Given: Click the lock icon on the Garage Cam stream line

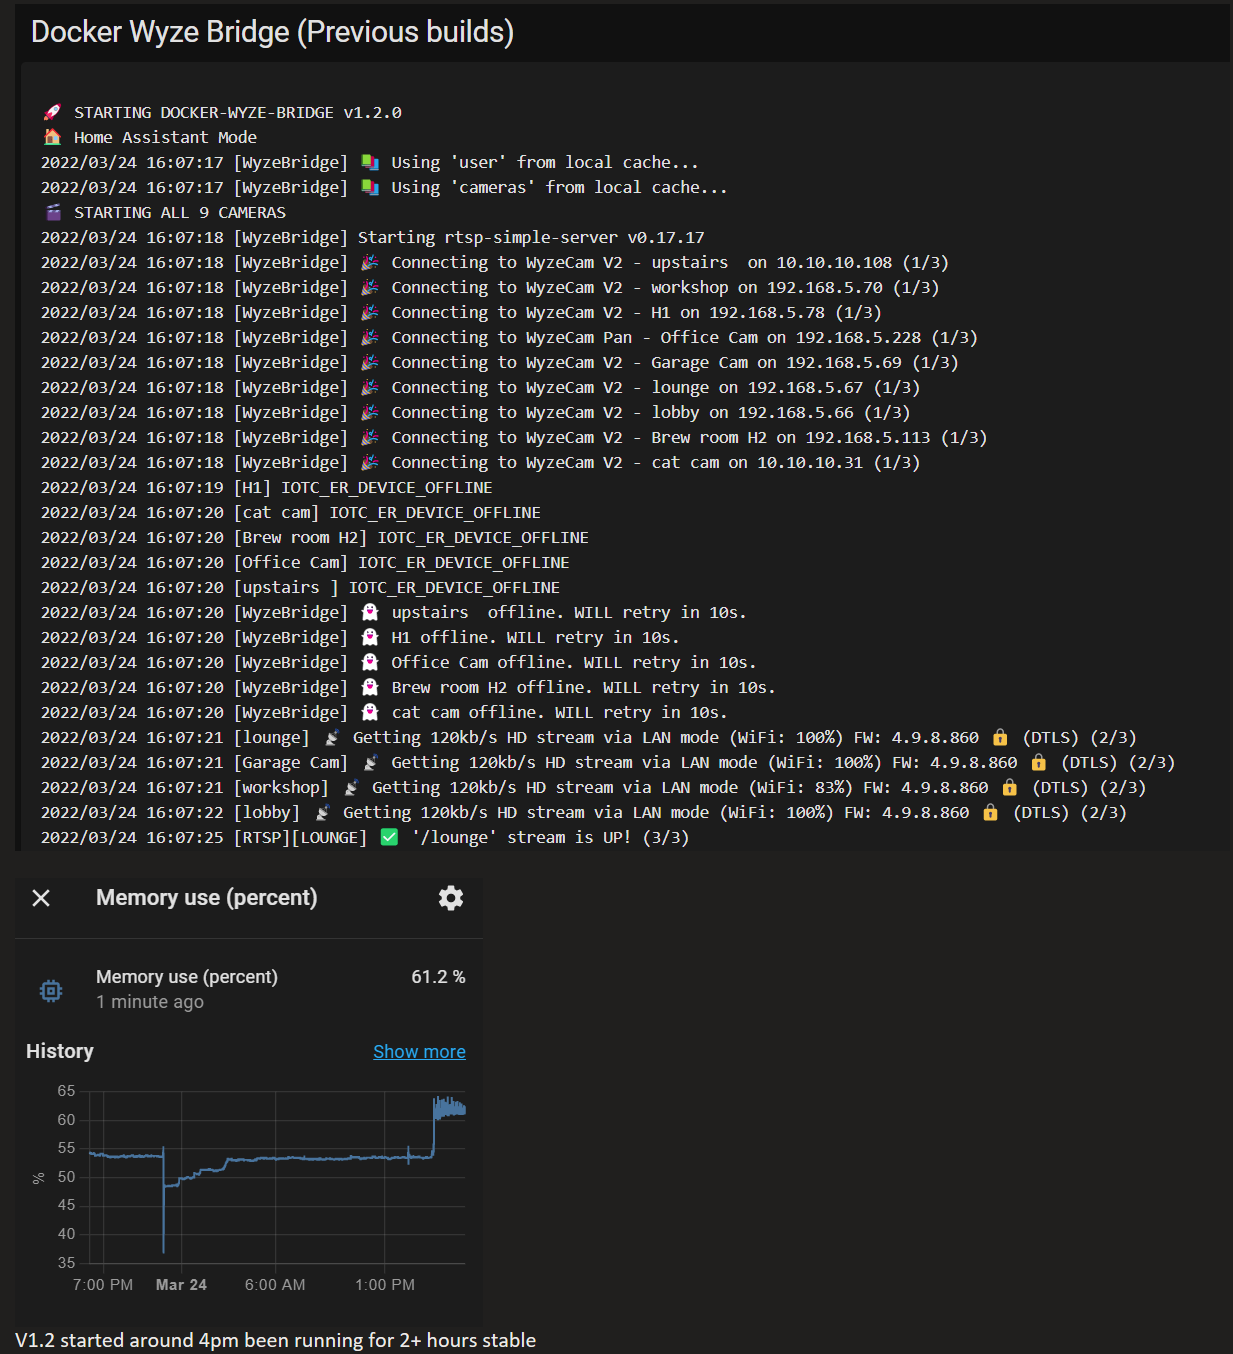Looking at the screenshot, I should (x=1038, y=762).
